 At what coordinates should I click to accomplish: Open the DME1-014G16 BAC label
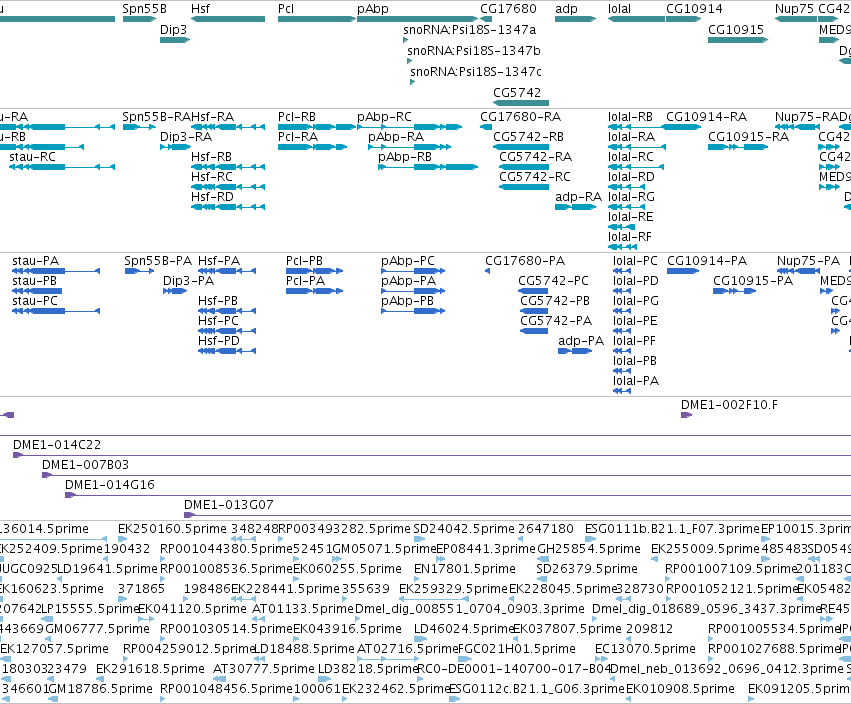pos(110,485)
